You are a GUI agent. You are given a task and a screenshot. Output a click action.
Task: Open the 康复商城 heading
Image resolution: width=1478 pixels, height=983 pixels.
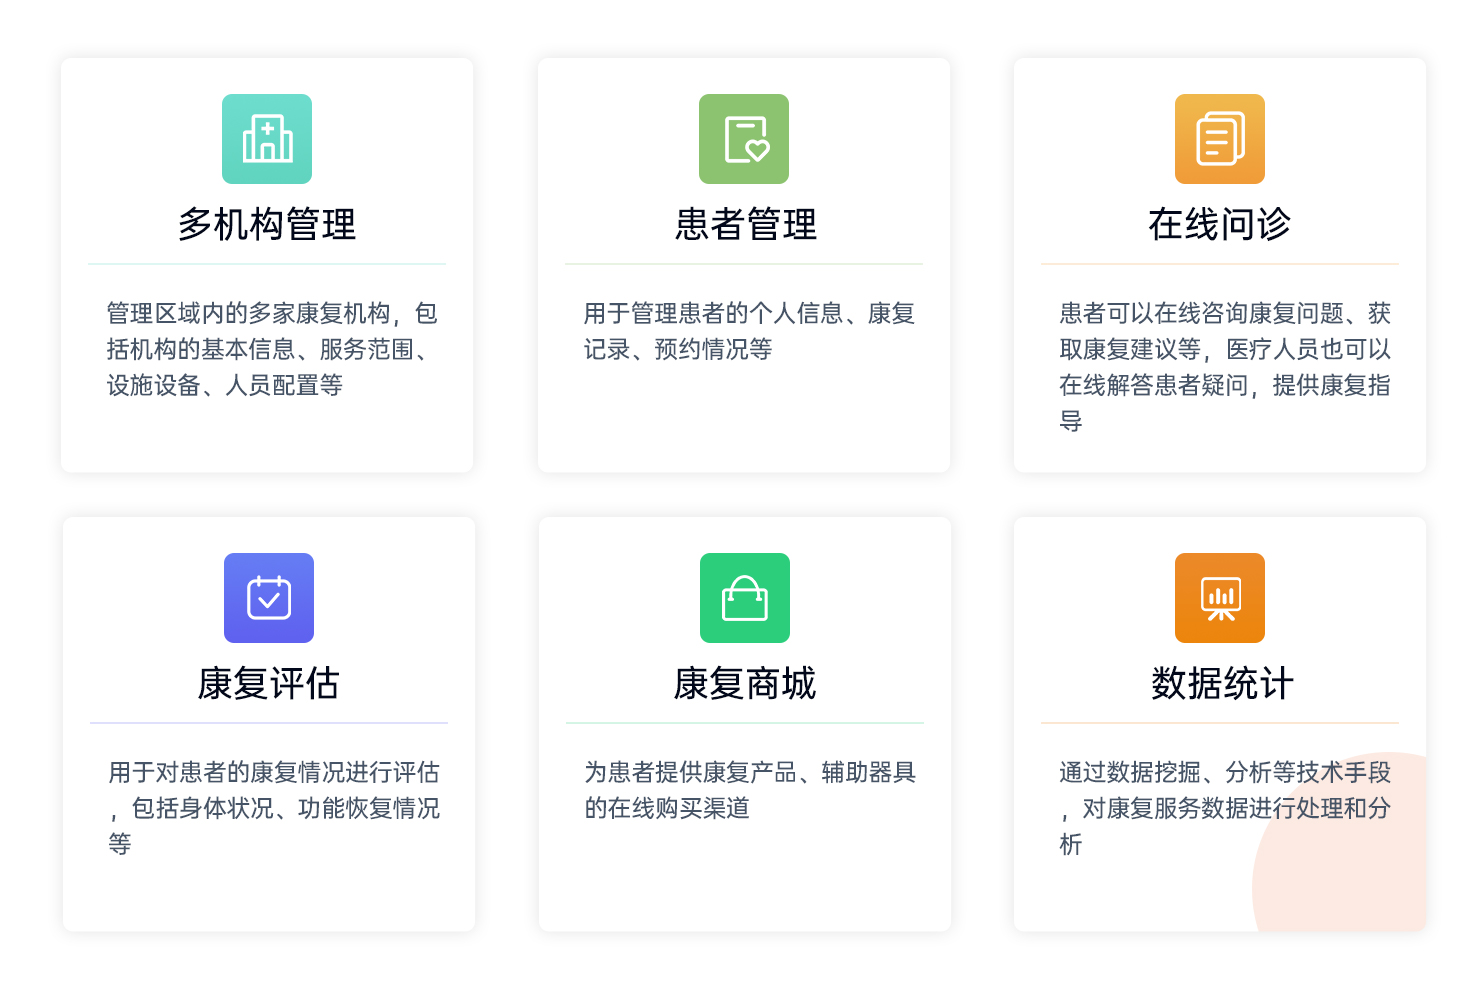[x=745, y=683]
